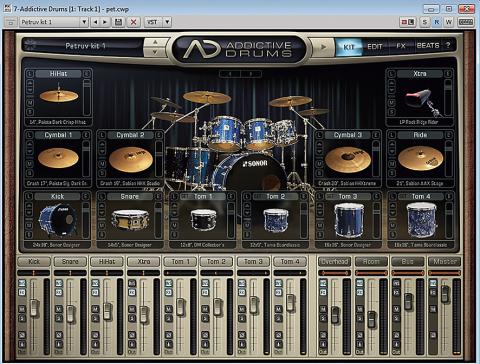Click the Tom 1 drum image
This screenshot has width=480, height=364.
[x=203, y=220]
